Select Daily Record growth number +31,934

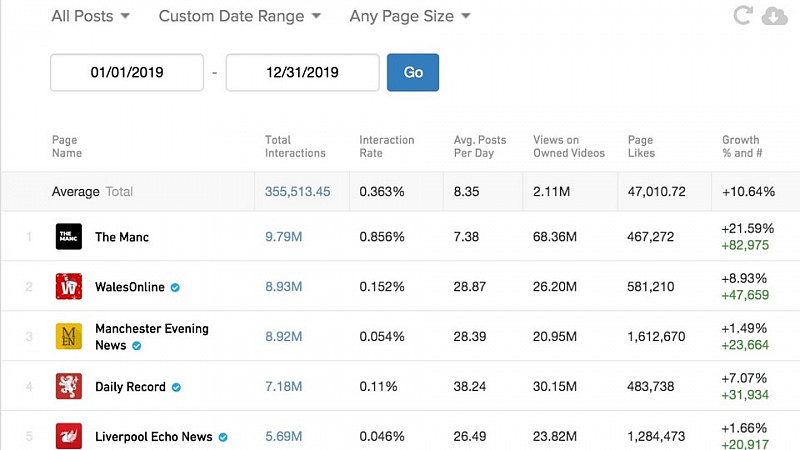pyautogui.click(x=745, y=395)
